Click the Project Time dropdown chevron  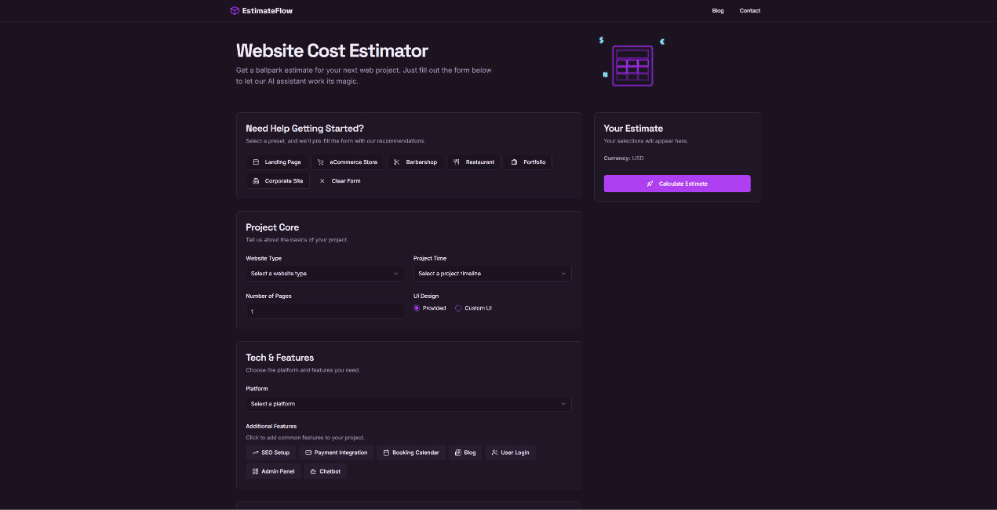pyautogui.click(x=563, y=273)
